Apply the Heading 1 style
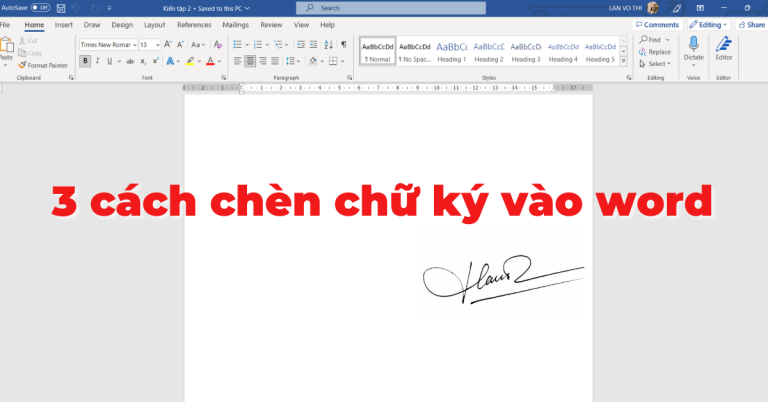Image resolution: width=768 pixels, height=402 pixels. click(452, 51)
